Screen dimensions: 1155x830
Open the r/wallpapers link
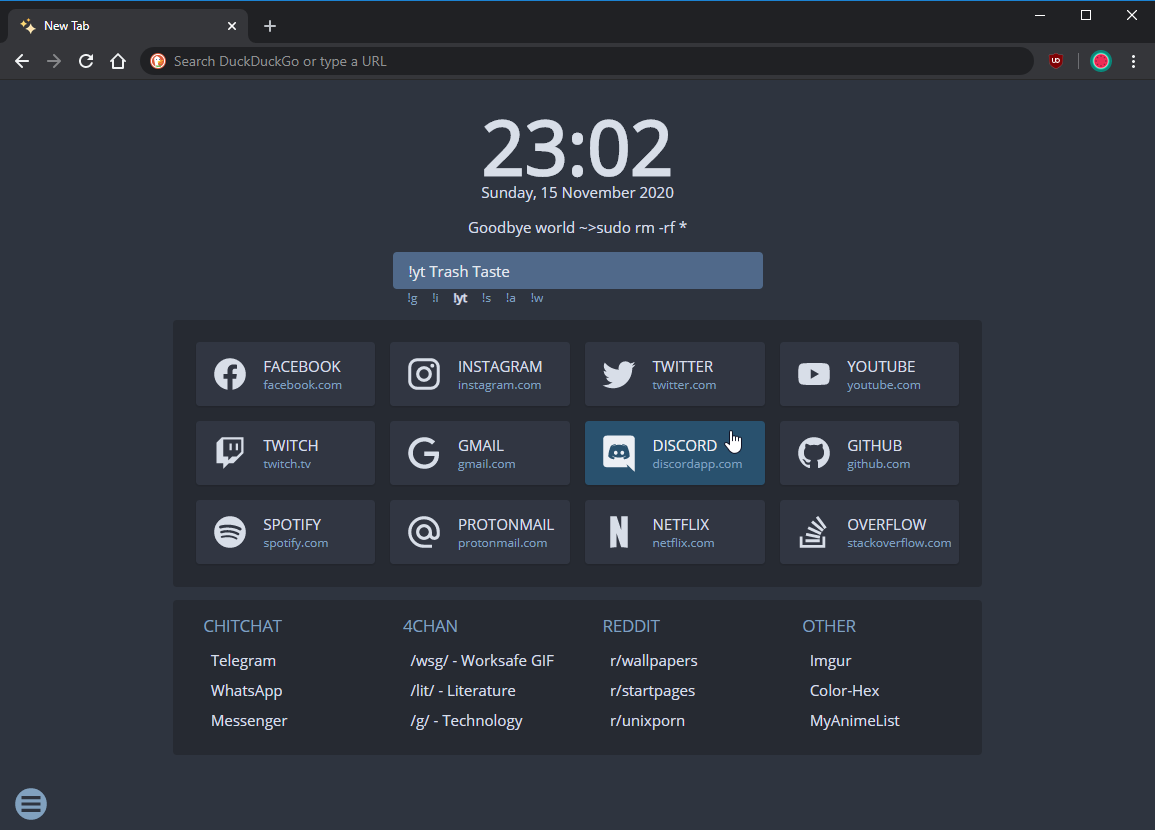(653, 661)
